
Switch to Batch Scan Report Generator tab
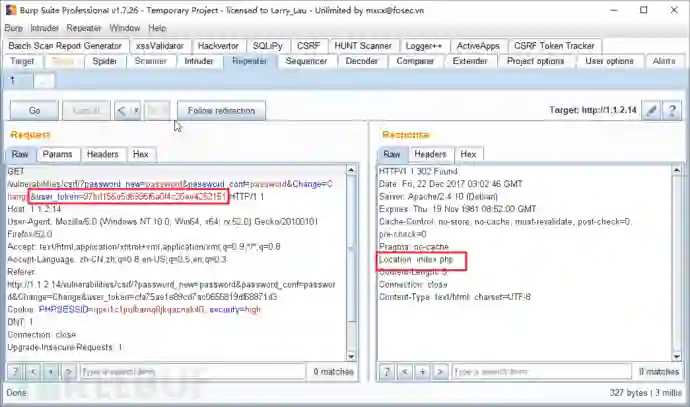coord(65,46)
